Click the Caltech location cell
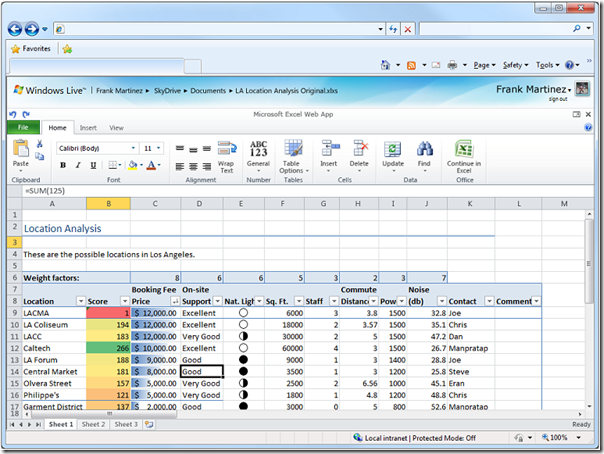 click(x=54, y=348)
